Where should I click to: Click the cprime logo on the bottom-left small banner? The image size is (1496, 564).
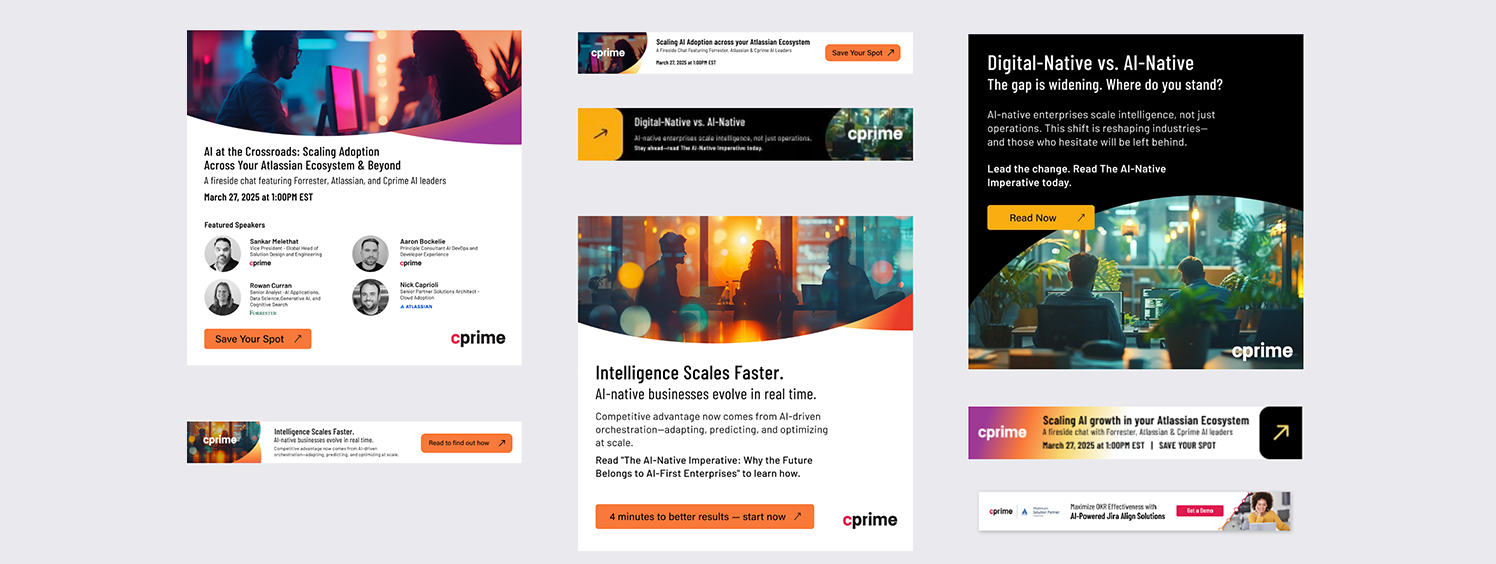[220, 440]
